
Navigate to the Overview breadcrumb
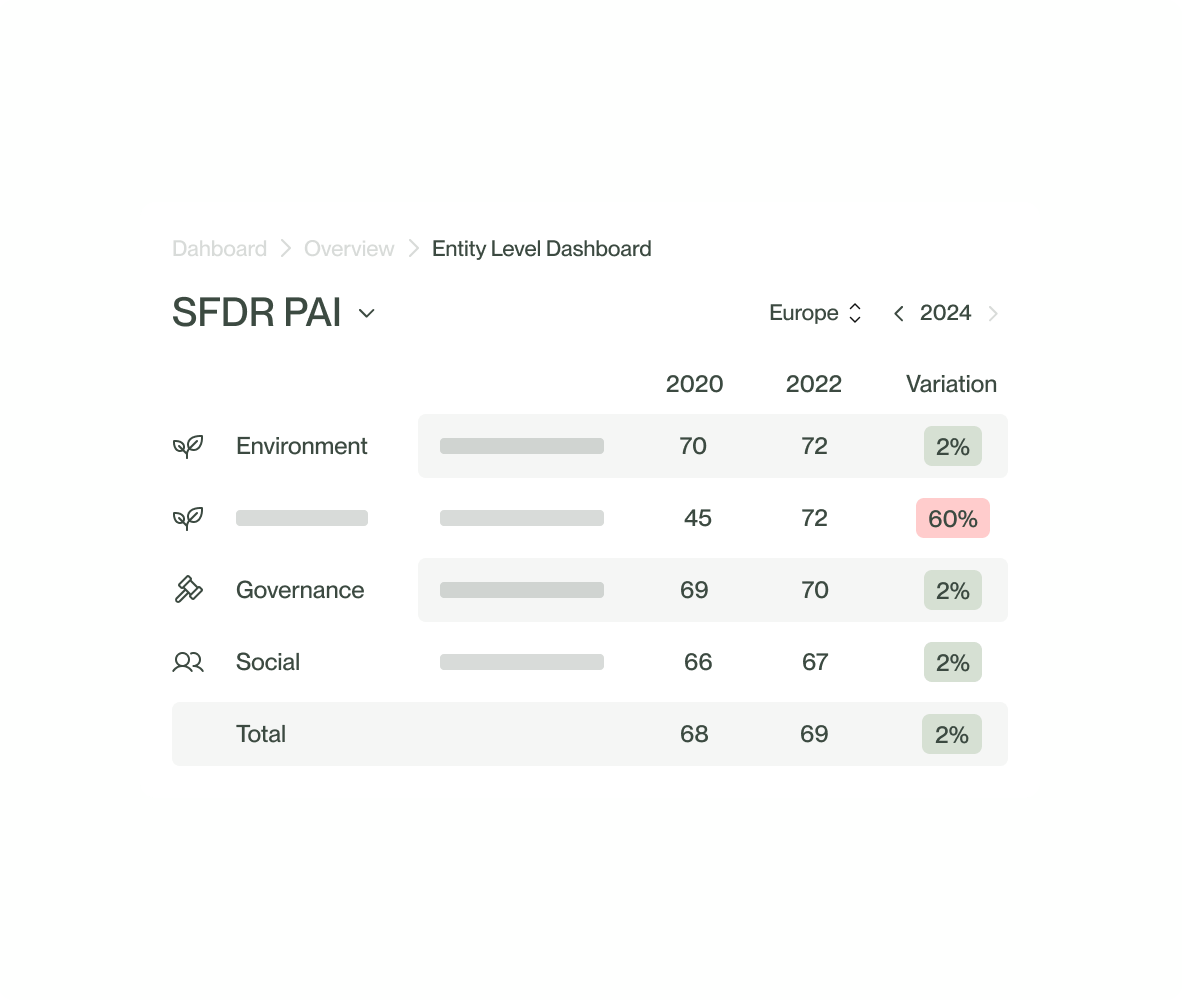click(349, 248)
